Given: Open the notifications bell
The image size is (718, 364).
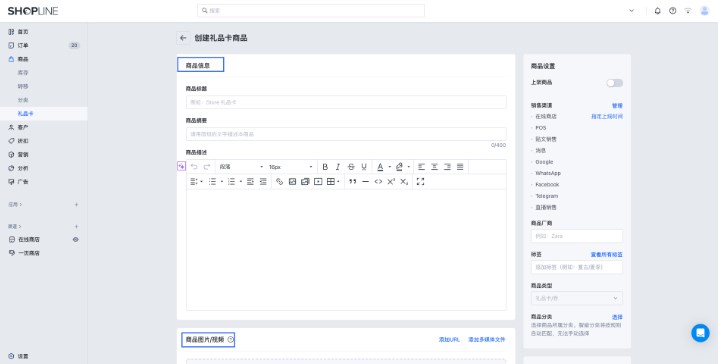Looking at the screenshot, I should click(x=658, y=11).
